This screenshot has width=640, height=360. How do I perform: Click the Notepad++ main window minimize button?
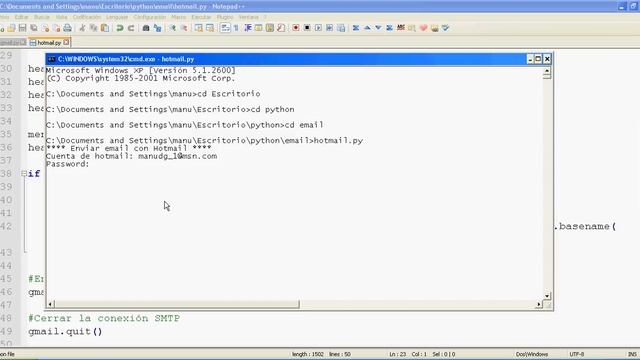pos(621,6)
